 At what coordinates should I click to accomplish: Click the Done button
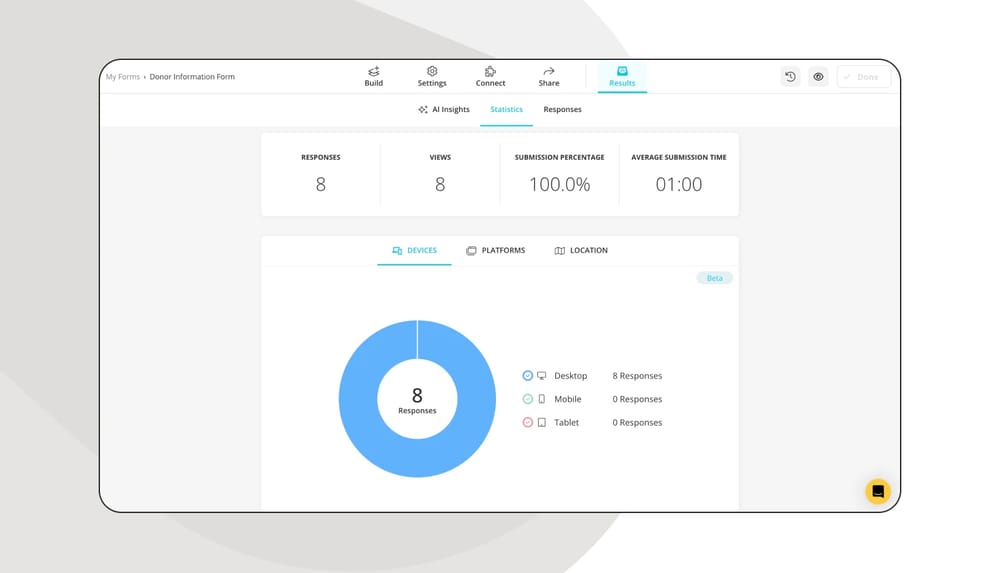click(x=863, y=77)
